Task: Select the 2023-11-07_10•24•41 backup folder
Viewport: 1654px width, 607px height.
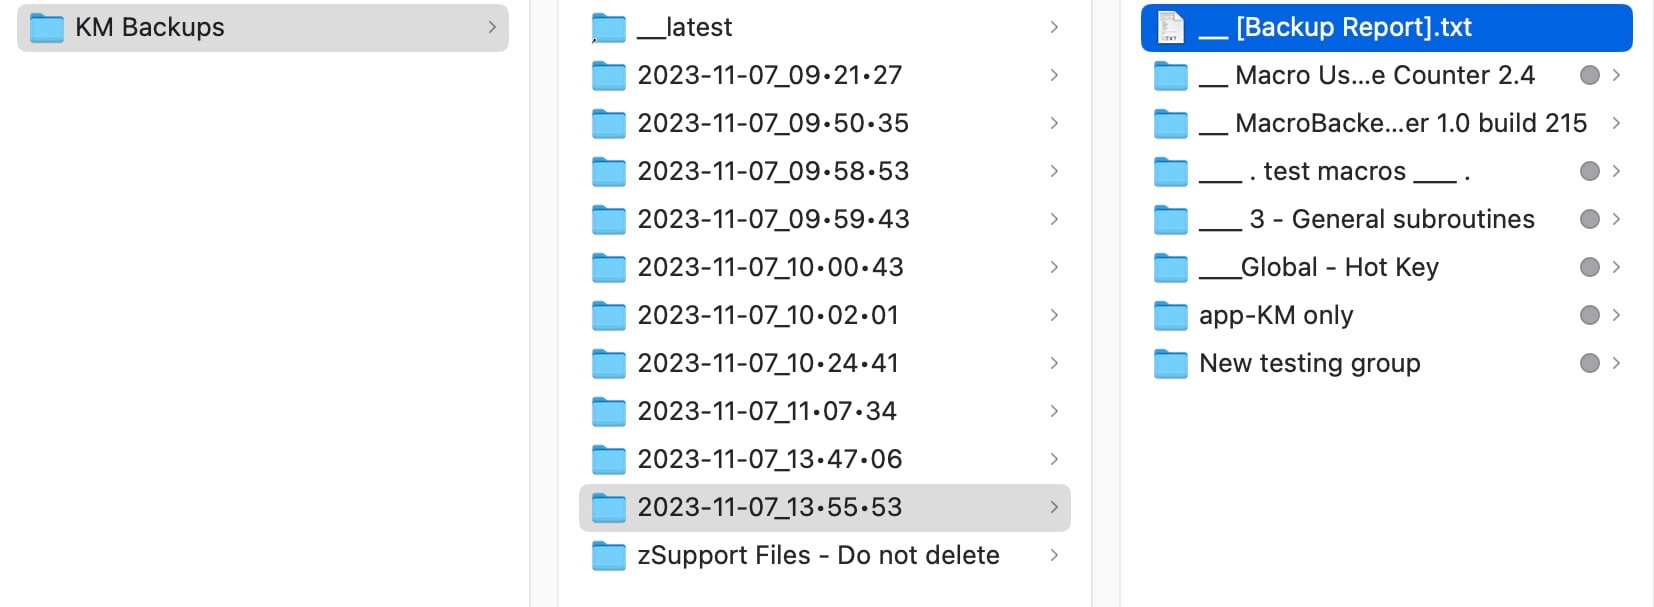Action: click(768, 364)
